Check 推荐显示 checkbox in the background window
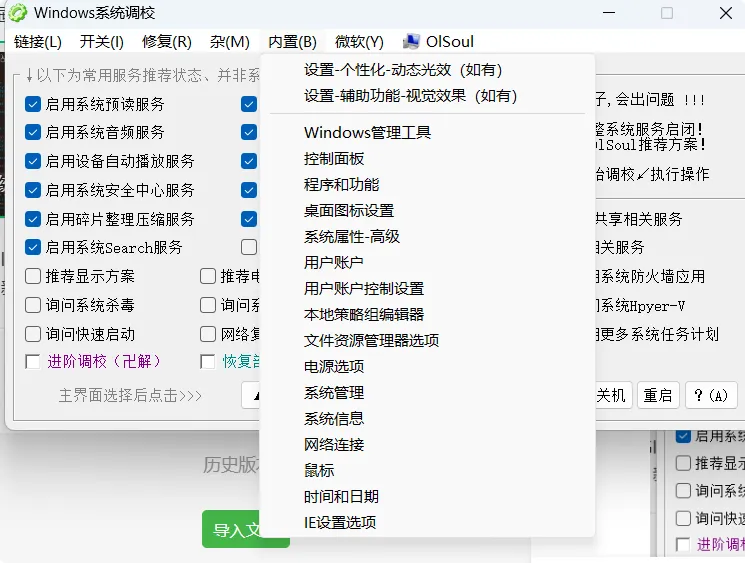 tap(683, 463)
